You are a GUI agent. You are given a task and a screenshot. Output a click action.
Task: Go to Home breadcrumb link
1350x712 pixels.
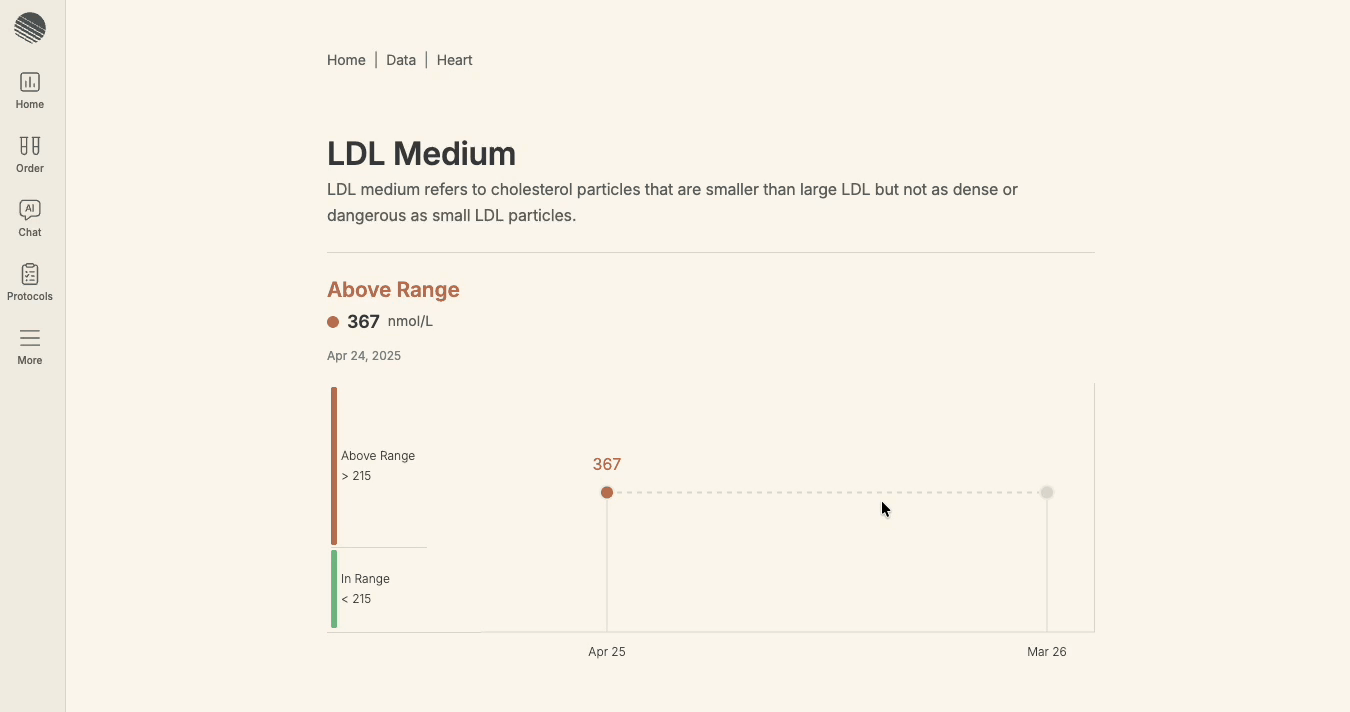click(x=346, y=60)
